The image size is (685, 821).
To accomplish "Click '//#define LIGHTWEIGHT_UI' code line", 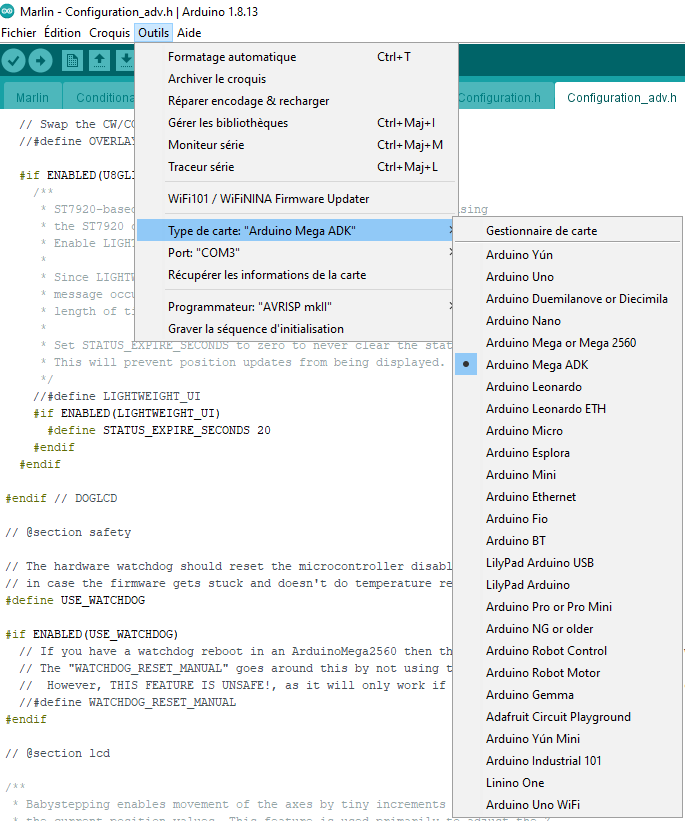I will 117,396.
